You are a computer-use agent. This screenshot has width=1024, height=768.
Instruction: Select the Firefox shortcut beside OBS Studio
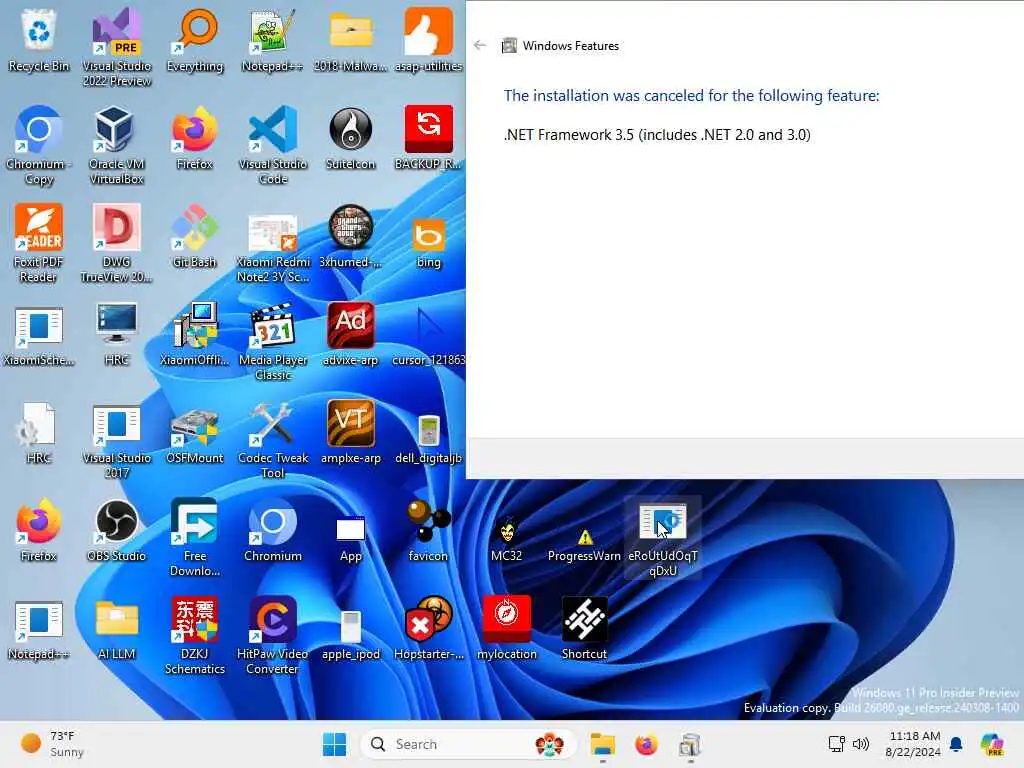(39, 530)
